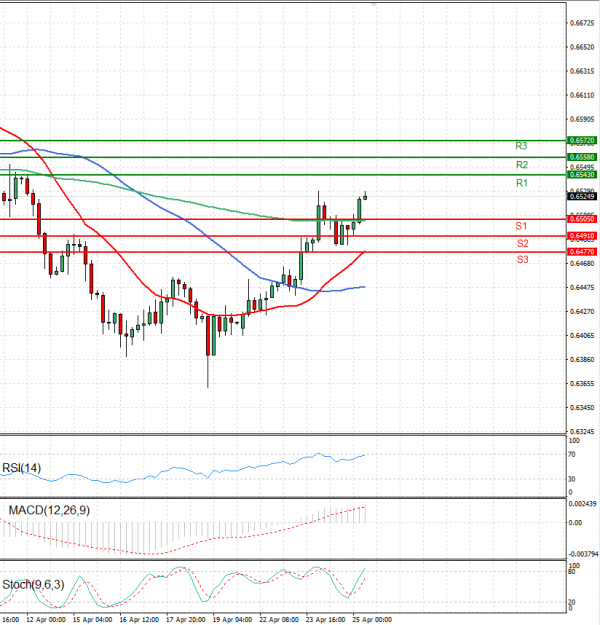Click the 0.64065 price axis value
This screenshot has height=625, width=600.
pos(582,336)
